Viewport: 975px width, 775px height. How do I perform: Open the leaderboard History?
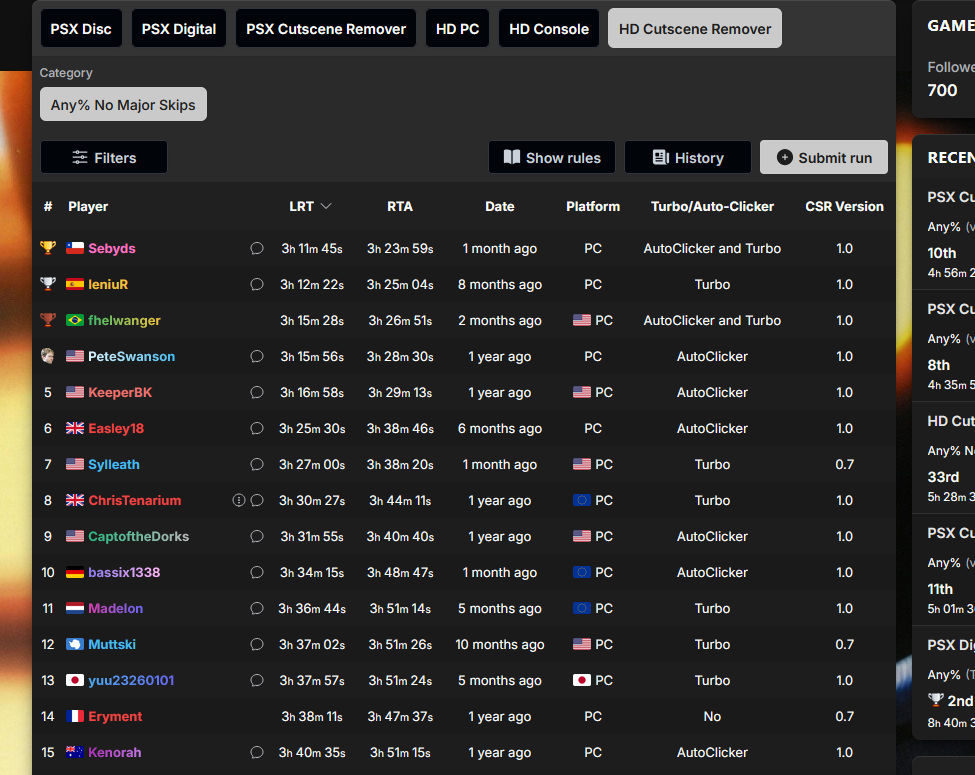(688, 157)
